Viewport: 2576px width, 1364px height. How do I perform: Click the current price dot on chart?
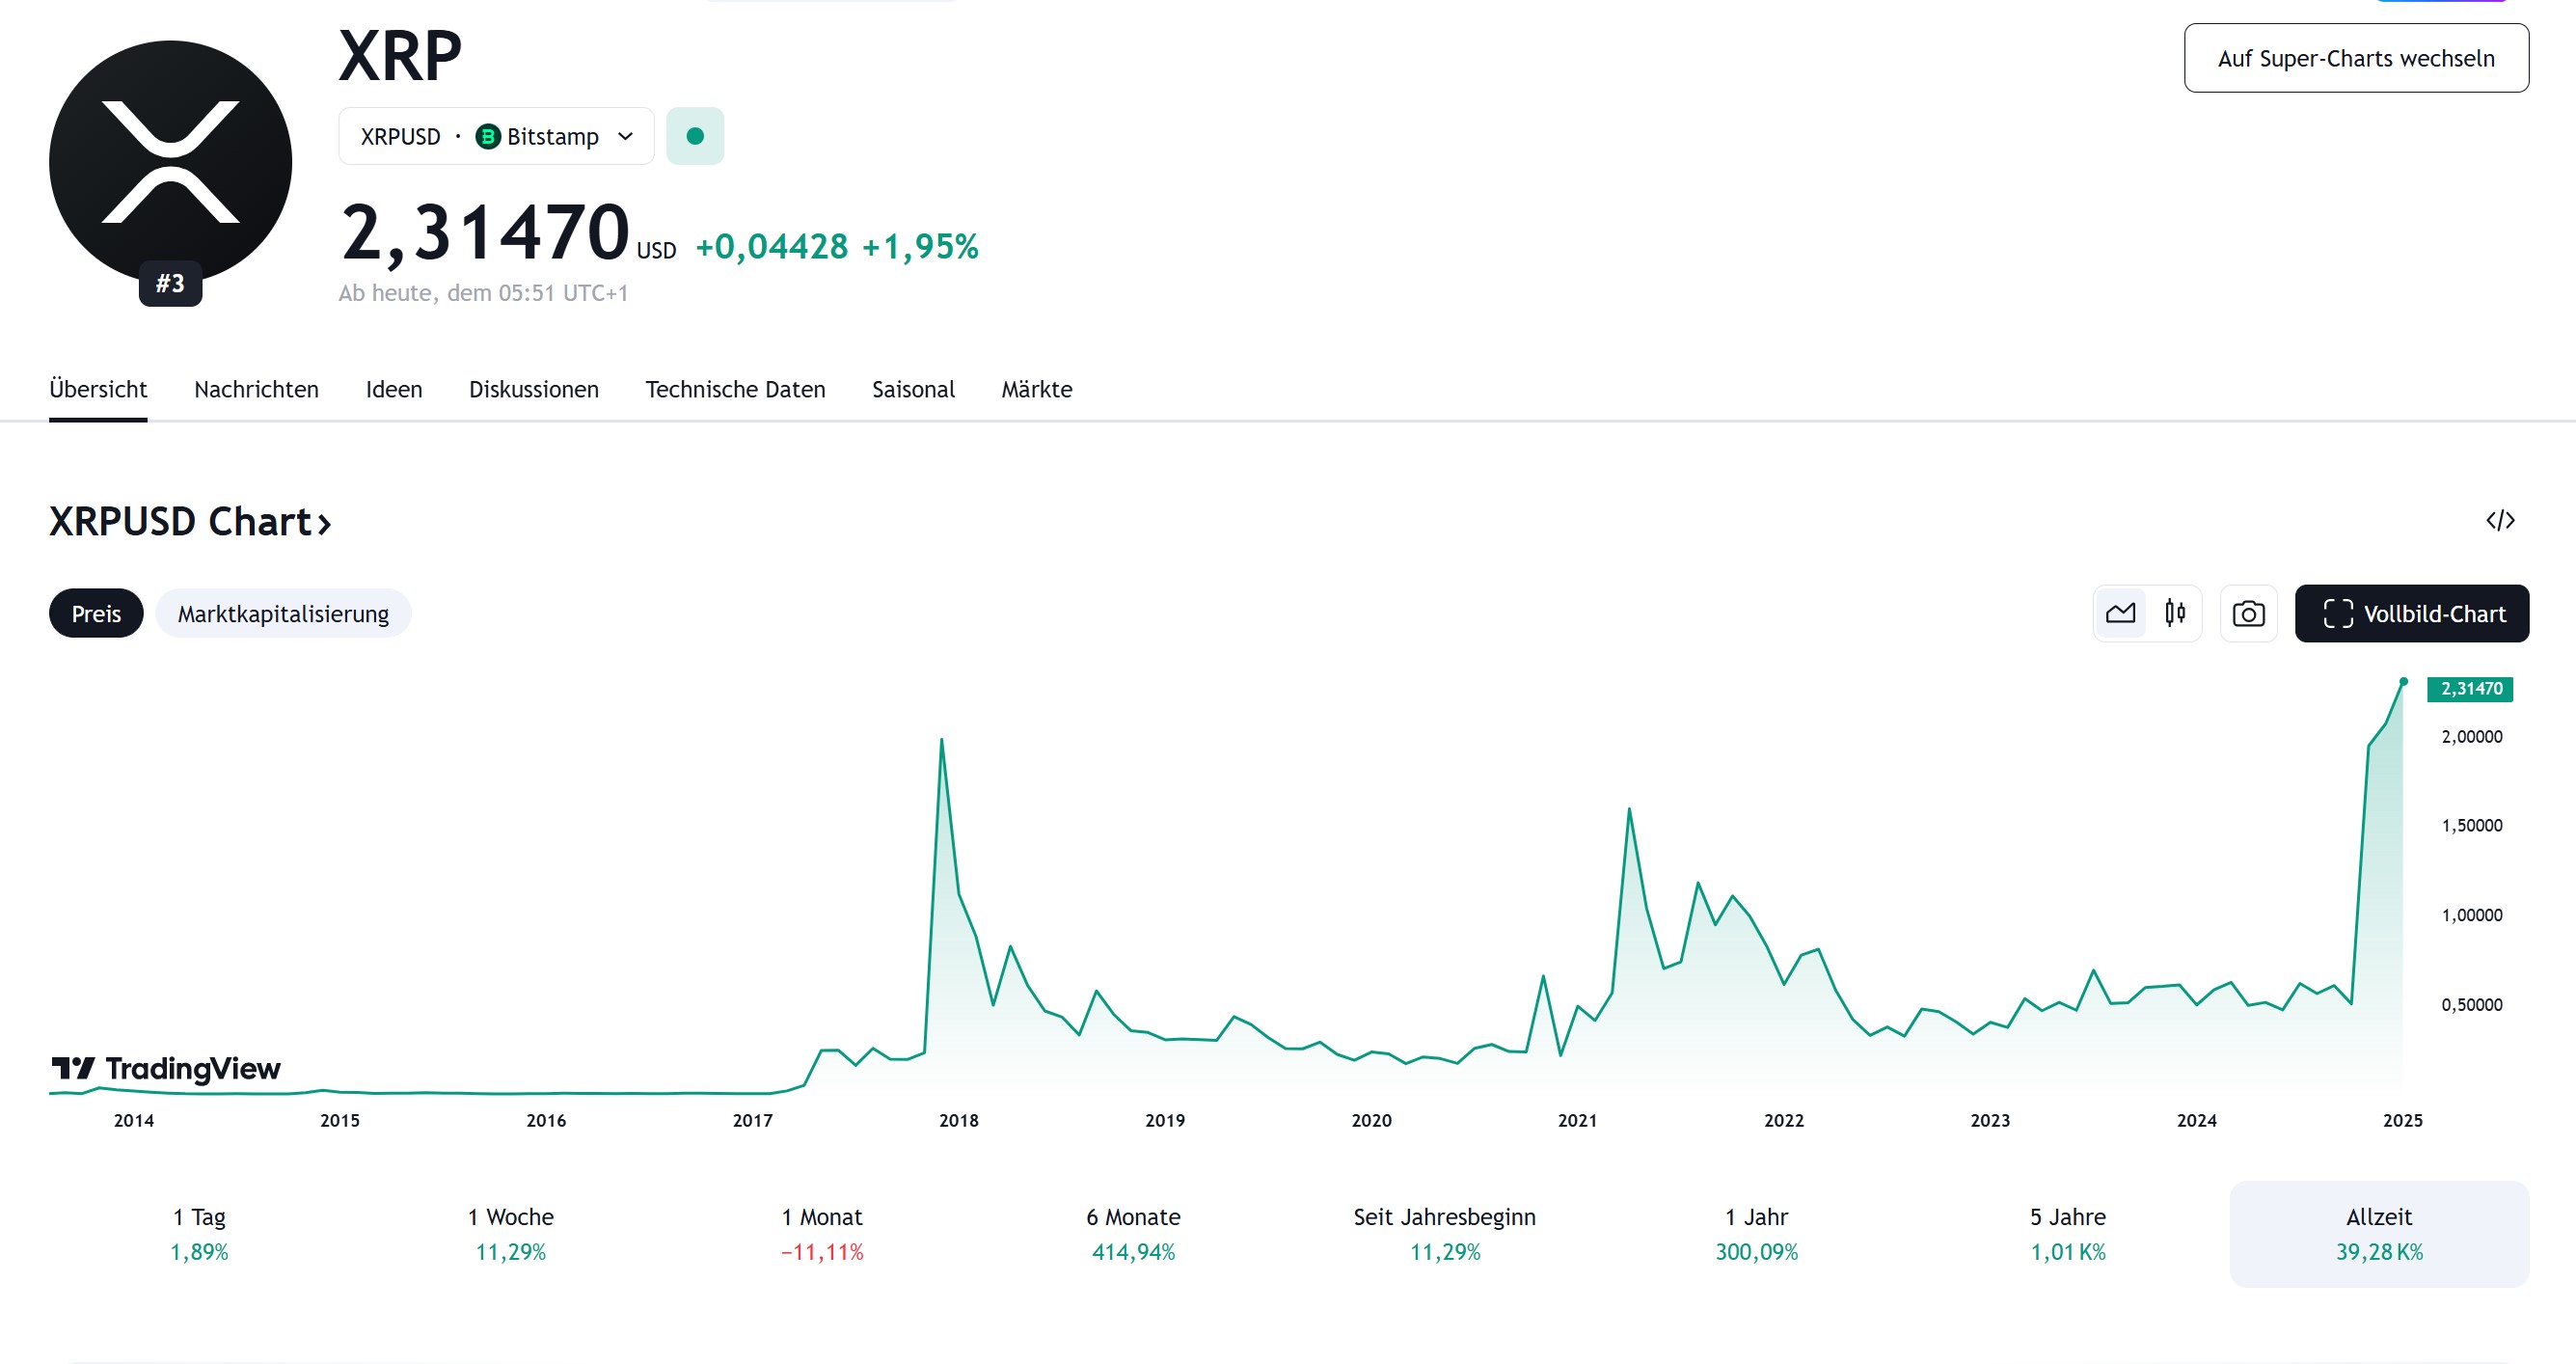pyautogui.click(x=2403, y=682)
